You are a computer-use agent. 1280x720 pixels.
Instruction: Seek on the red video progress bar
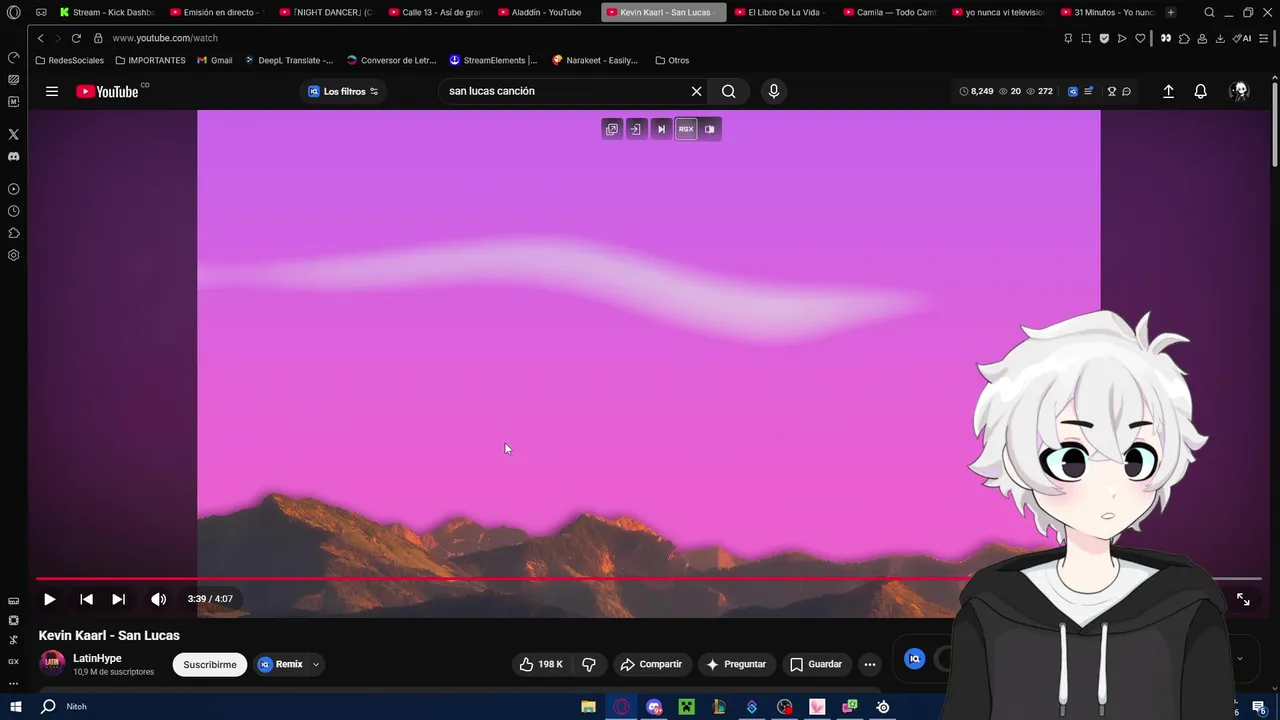click(648, 578)
